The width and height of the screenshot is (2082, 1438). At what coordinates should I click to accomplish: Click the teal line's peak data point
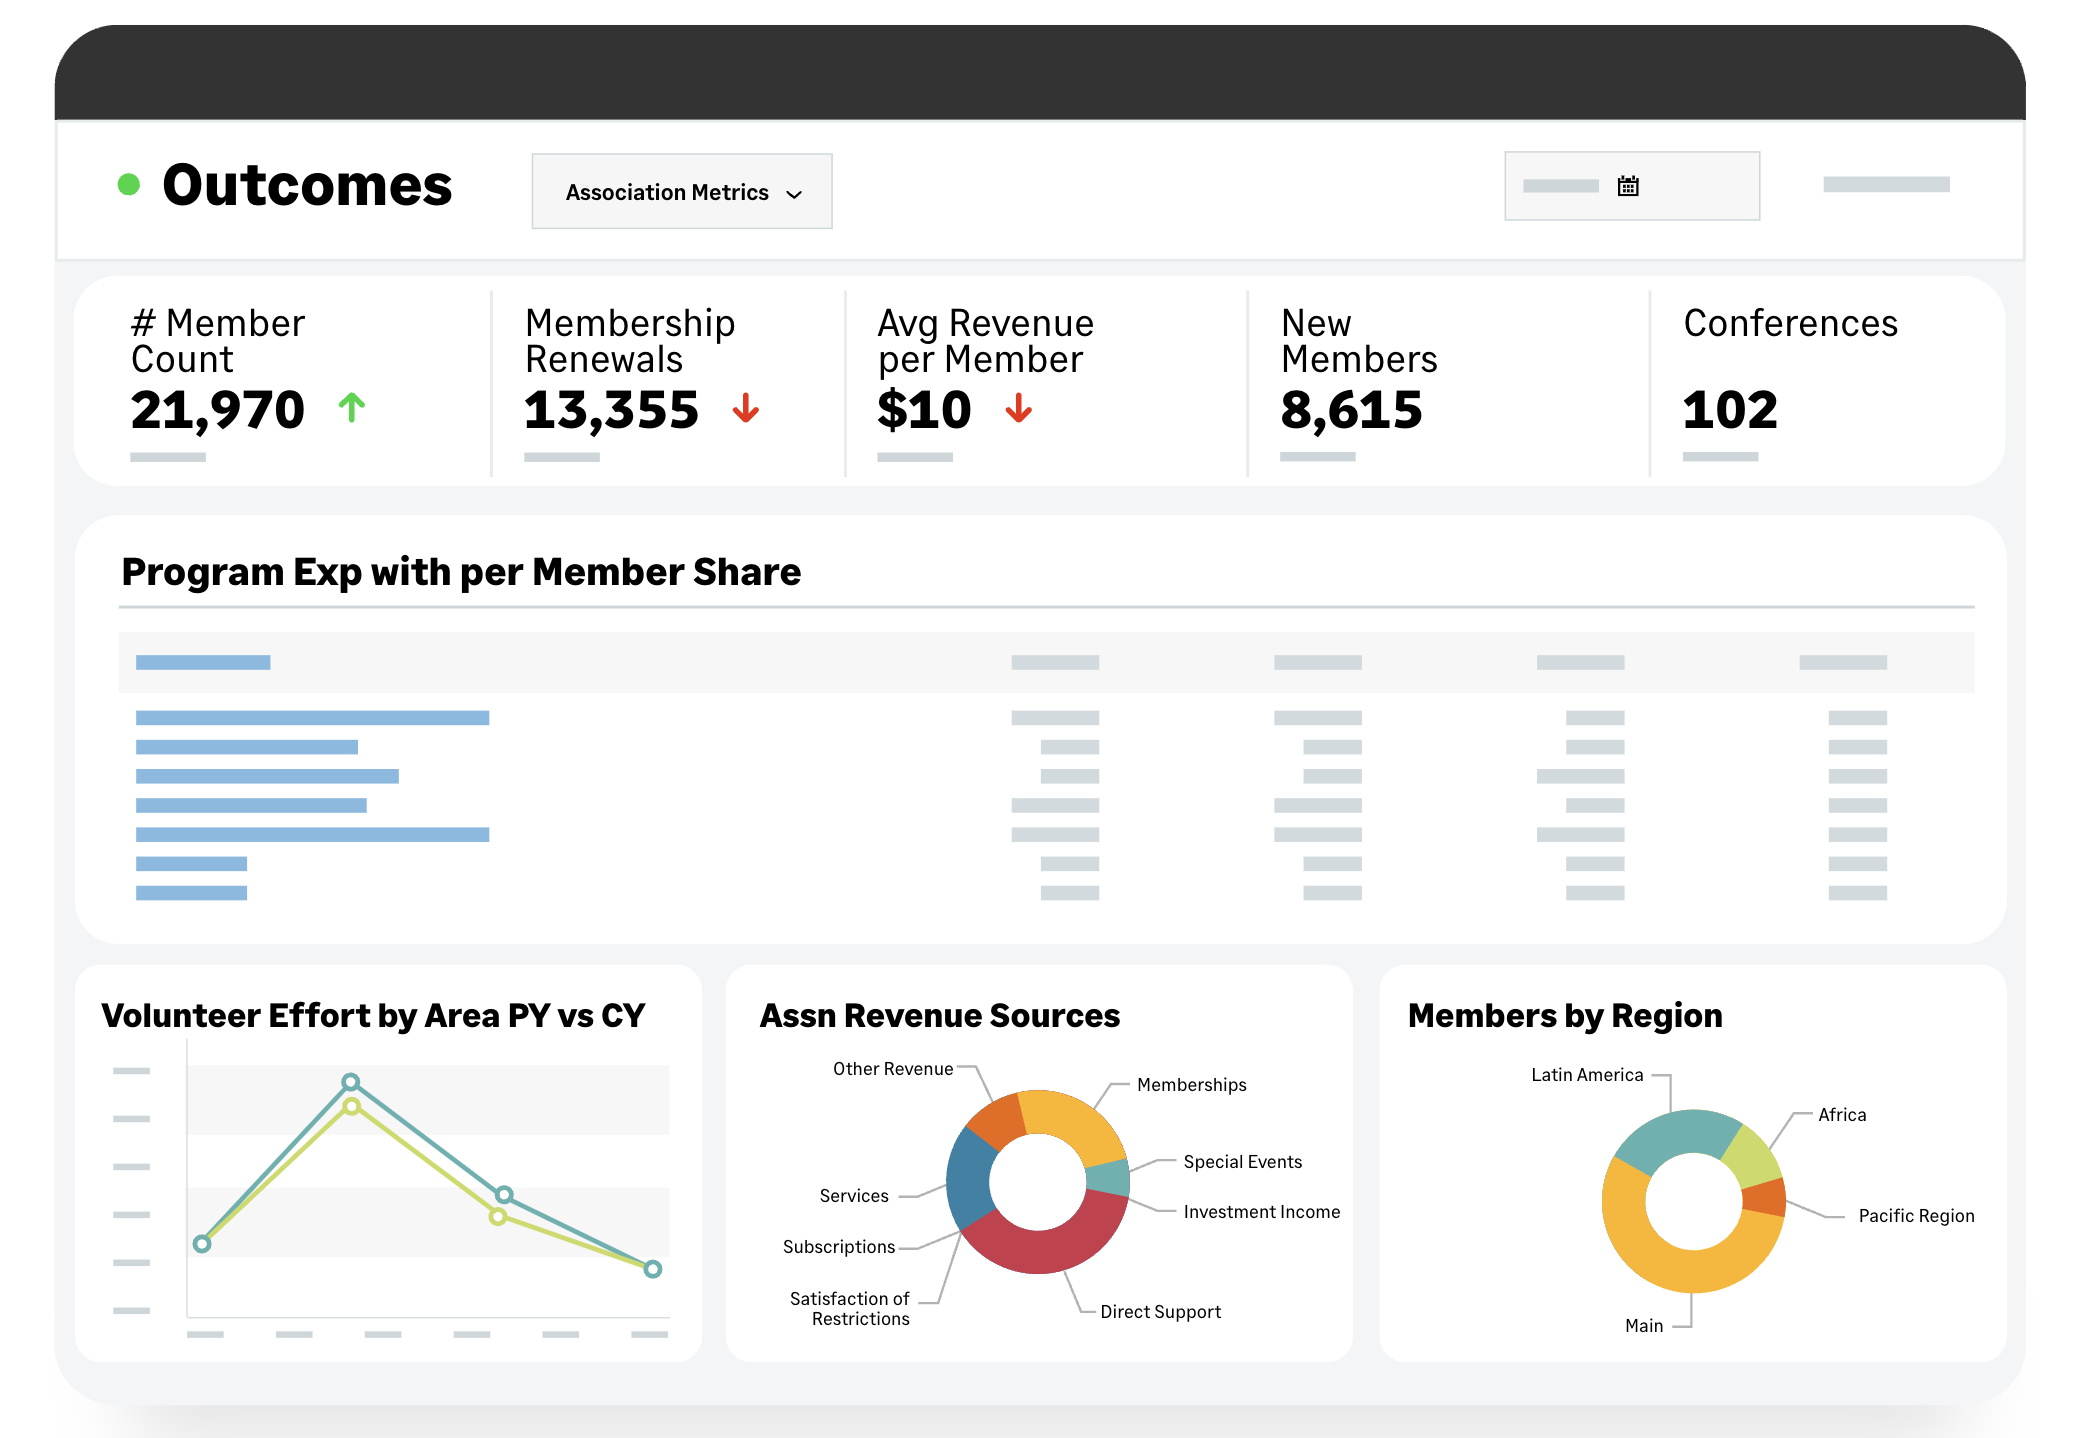[350, 1082]
